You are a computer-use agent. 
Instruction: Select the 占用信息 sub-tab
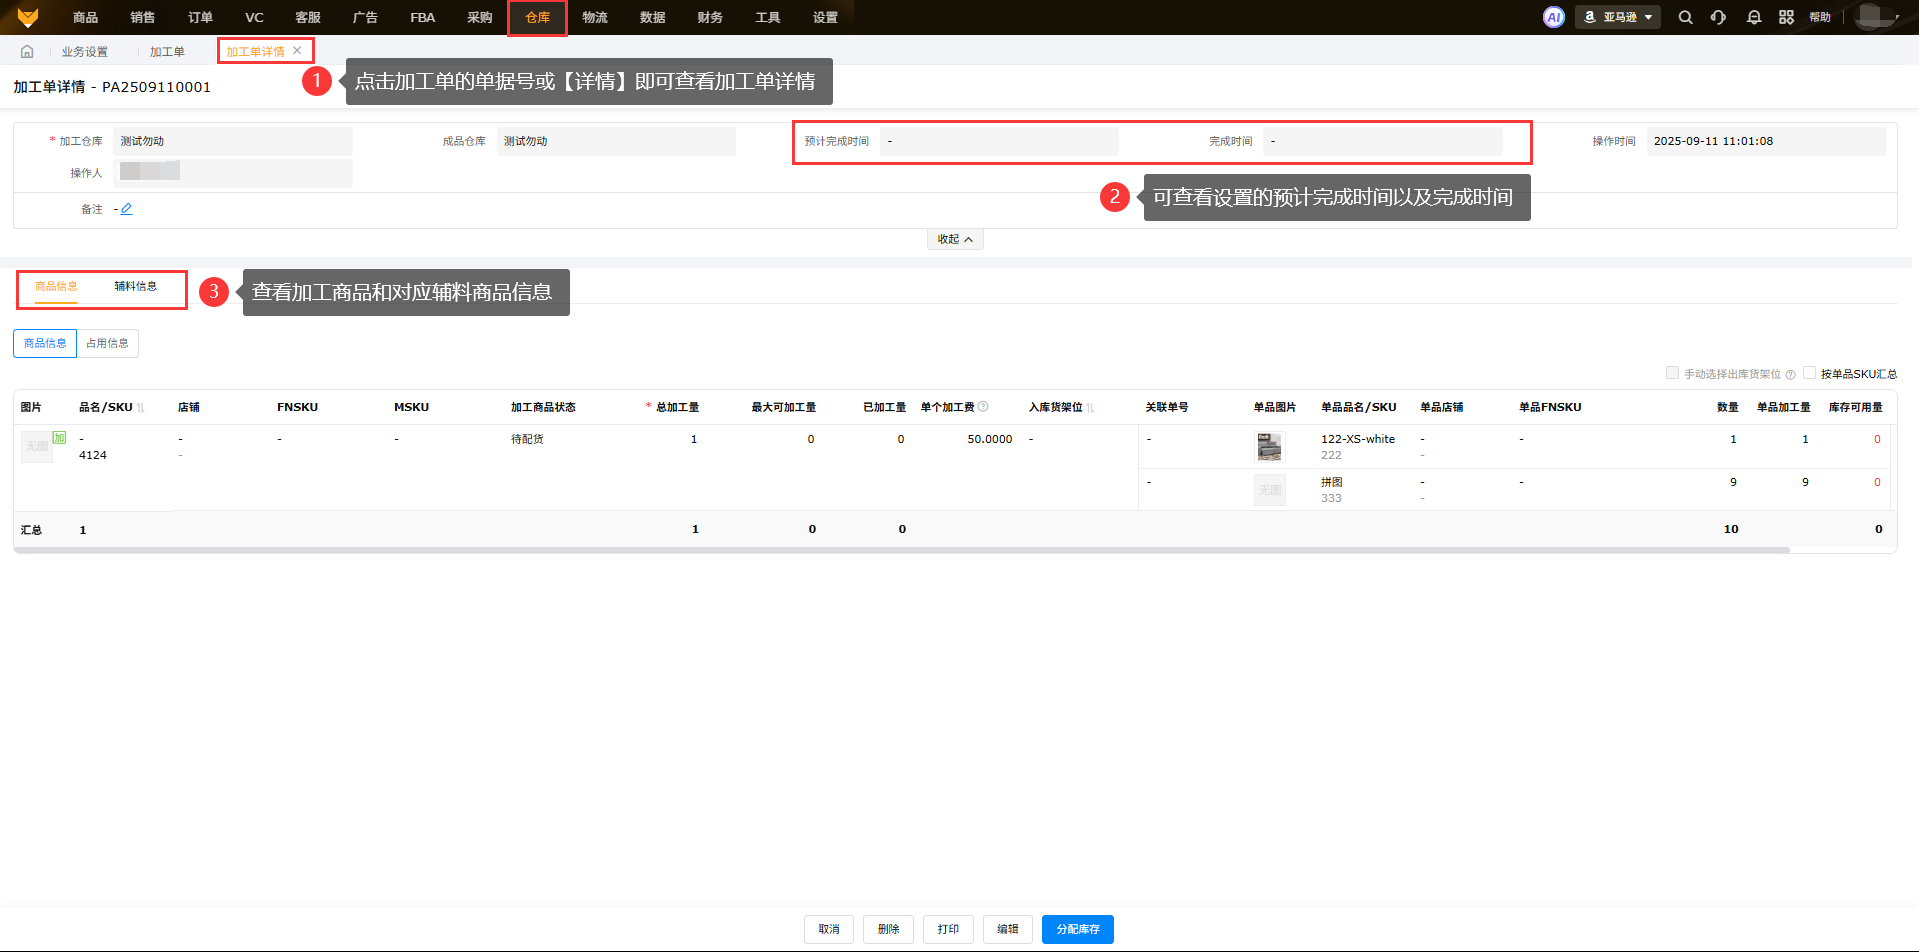point(107,343)
